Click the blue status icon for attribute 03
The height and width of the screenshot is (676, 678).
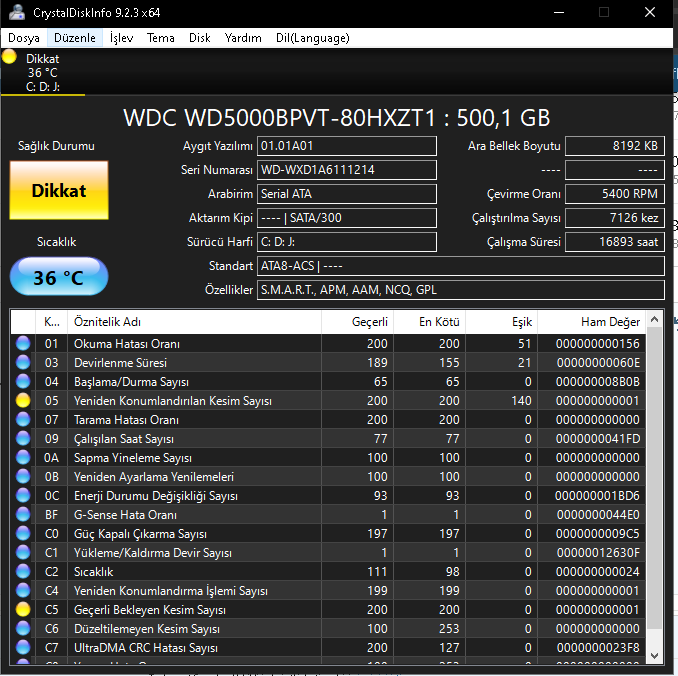coord(23,363)
